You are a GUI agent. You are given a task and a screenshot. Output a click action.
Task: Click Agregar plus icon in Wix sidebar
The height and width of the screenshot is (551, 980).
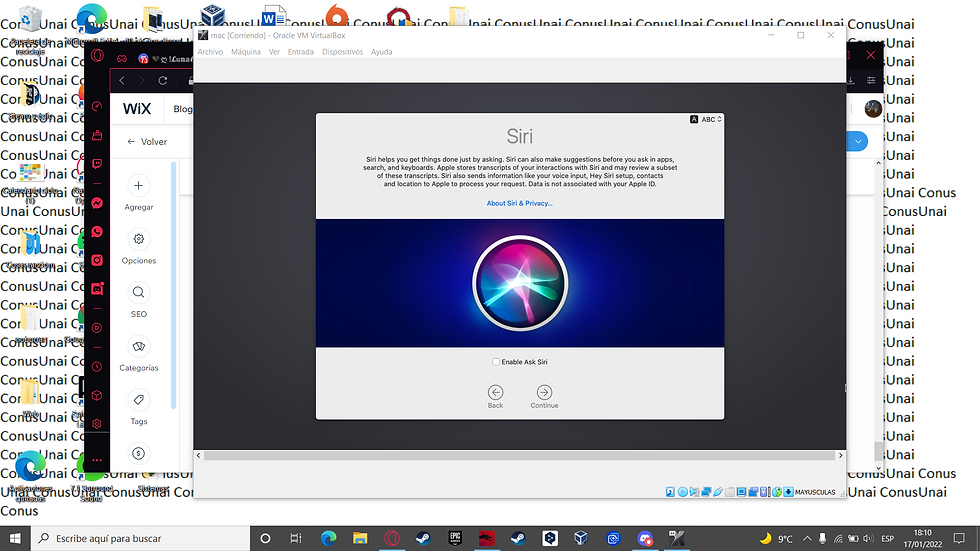[139, 186]
